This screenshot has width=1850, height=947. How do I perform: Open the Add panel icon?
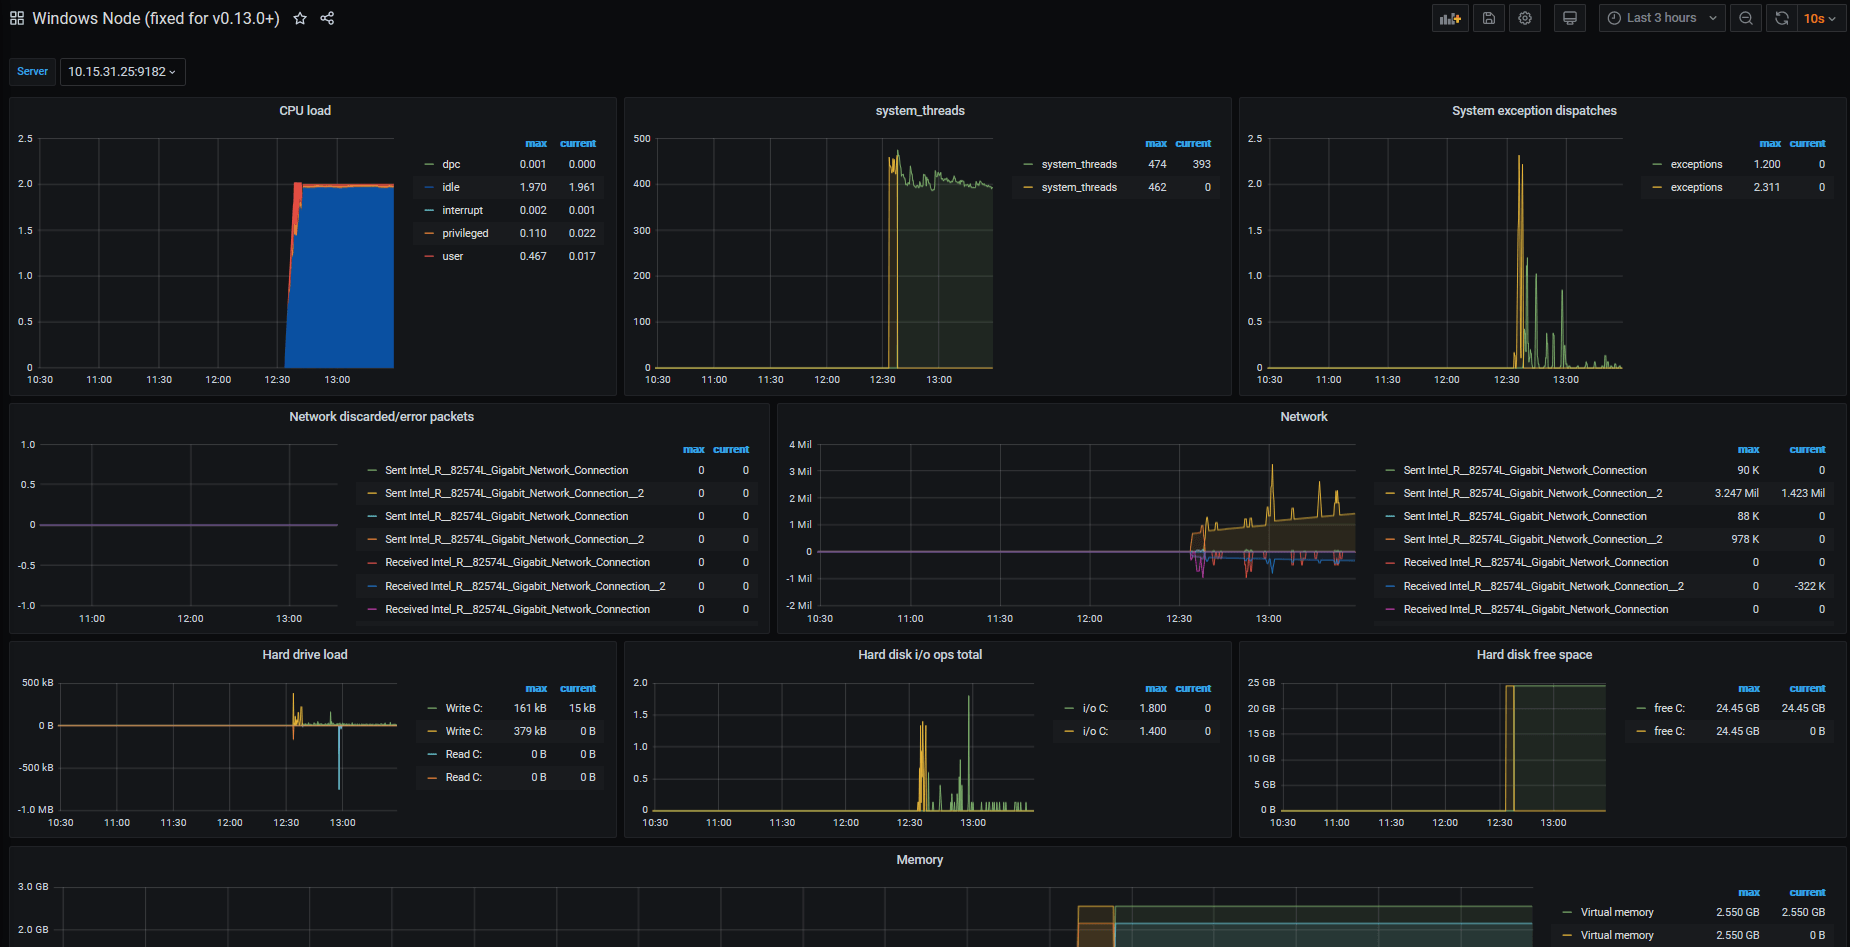point(1450,17)
